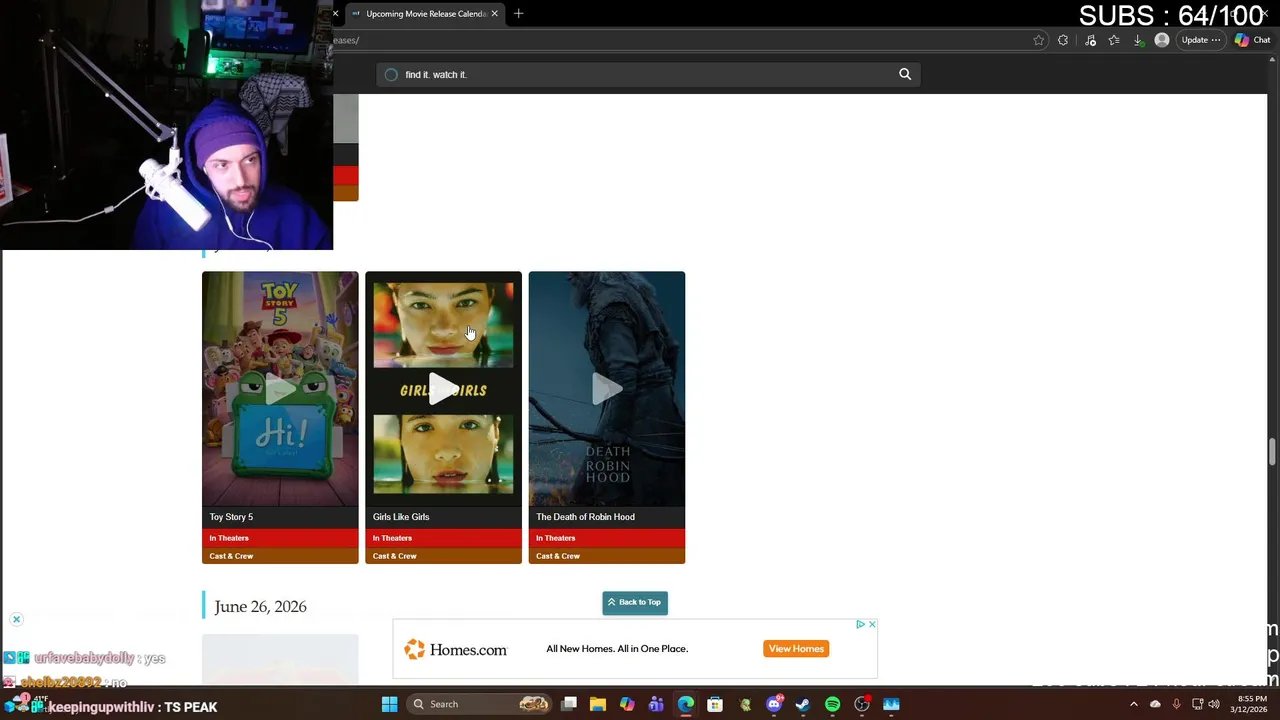Open the browser extensions puzzle icon

(1063, 40)
